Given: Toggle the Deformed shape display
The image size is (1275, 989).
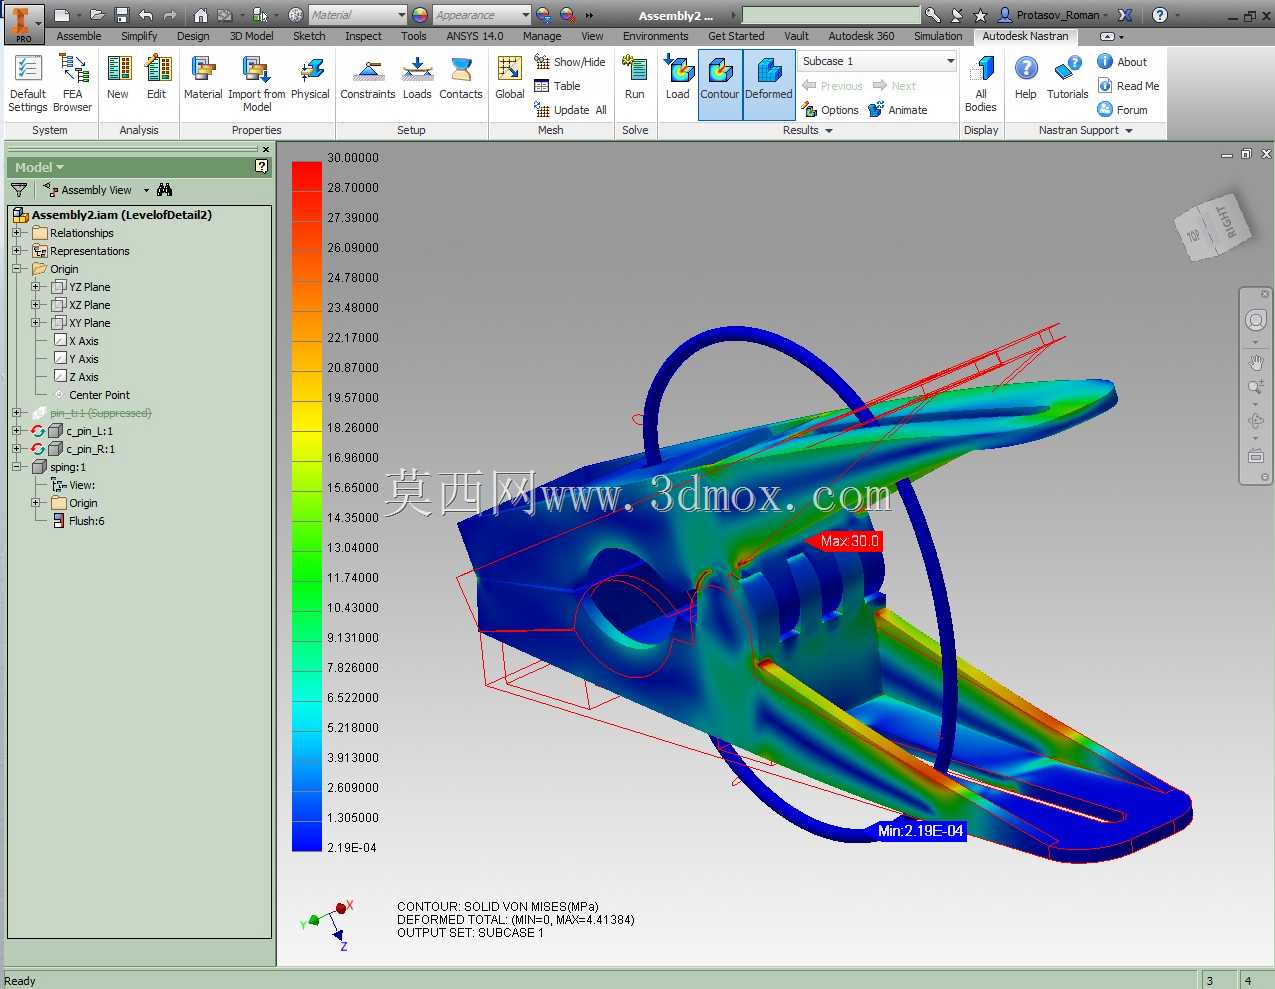Looking at the screenshot, I should 769,85.
